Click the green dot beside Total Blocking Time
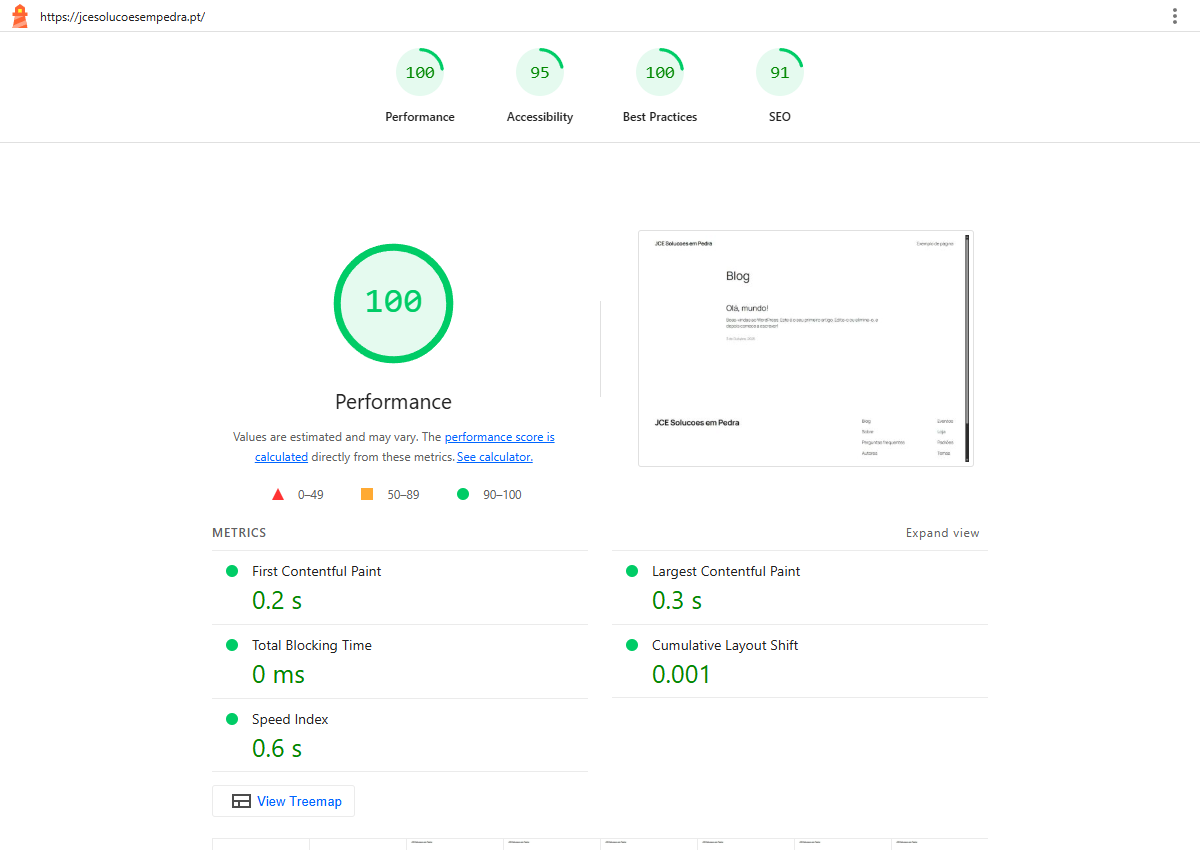Viewport: 1200px width, 850px height. [232, 645]
